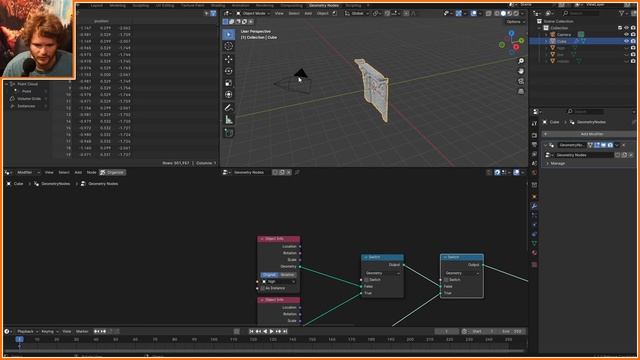Screen dimensions: 640x360
Task: Jump to timeline end button
Action: (x=285, y=331)
